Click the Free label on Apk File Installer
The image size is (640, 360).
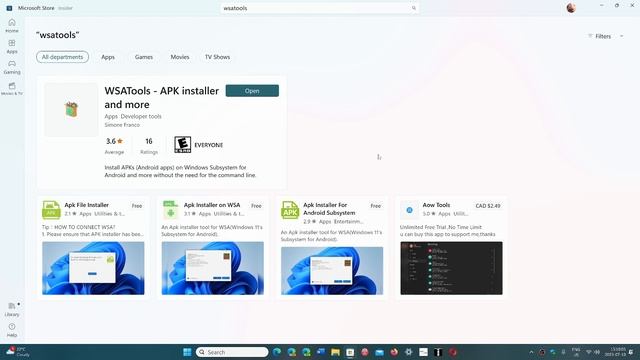[137, 206]
